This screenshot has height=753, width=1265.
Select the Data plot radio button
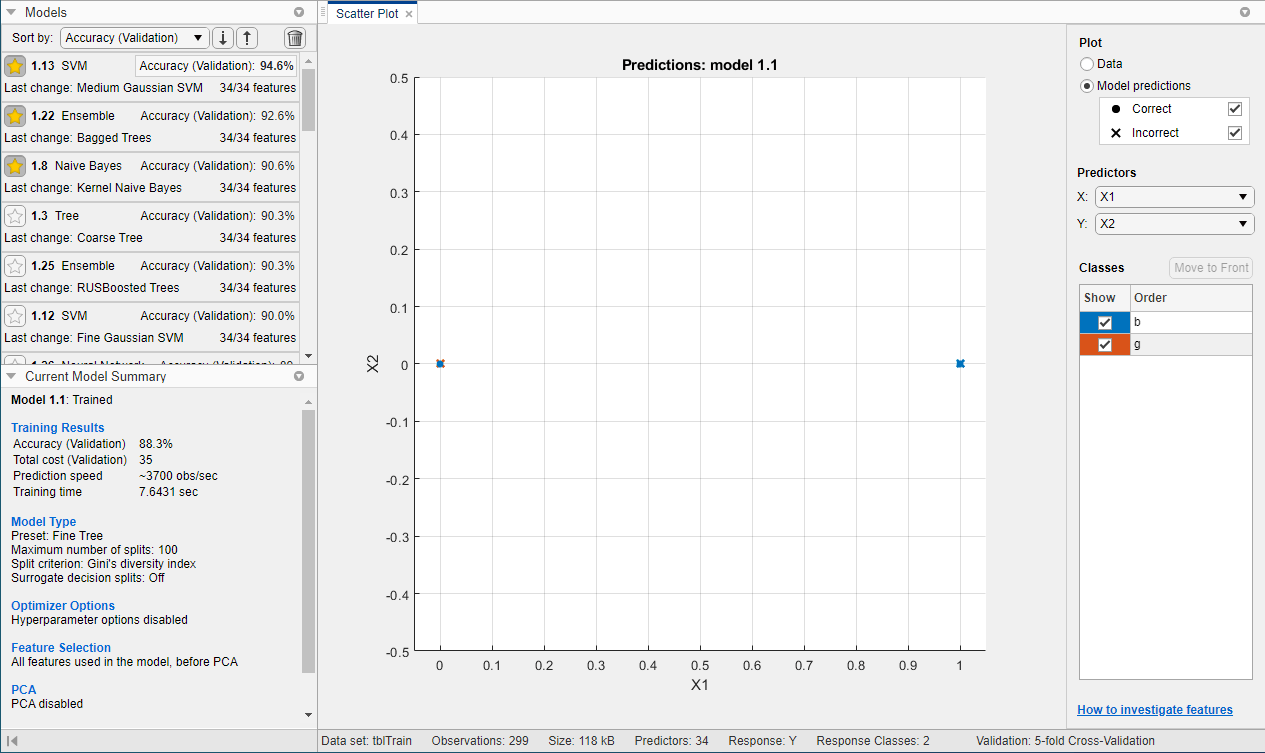click(1087, 63)
